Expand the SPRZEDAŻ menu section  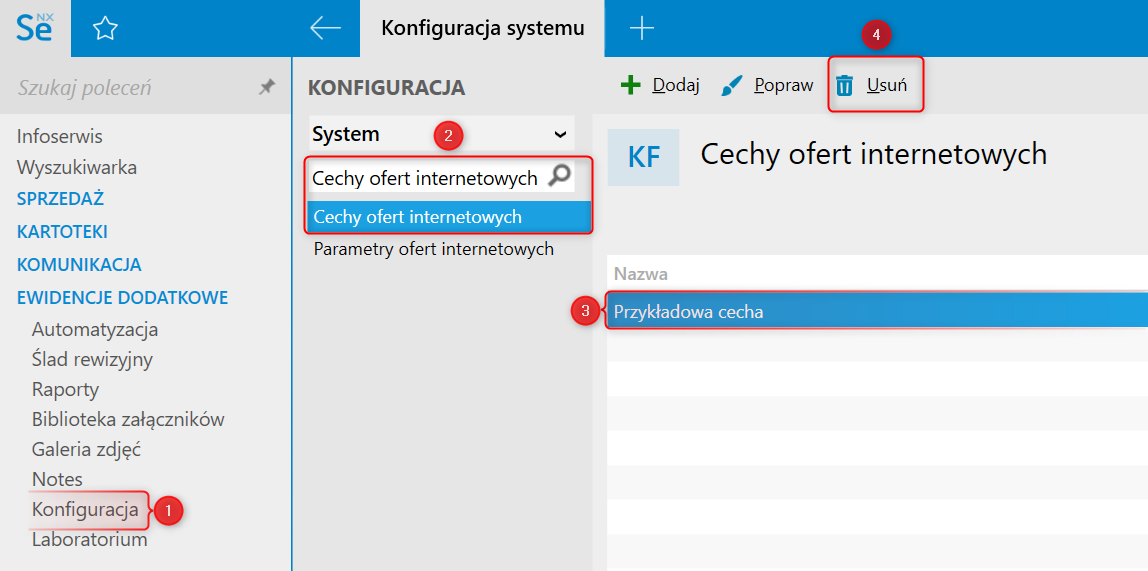click(x=60, y=199)
